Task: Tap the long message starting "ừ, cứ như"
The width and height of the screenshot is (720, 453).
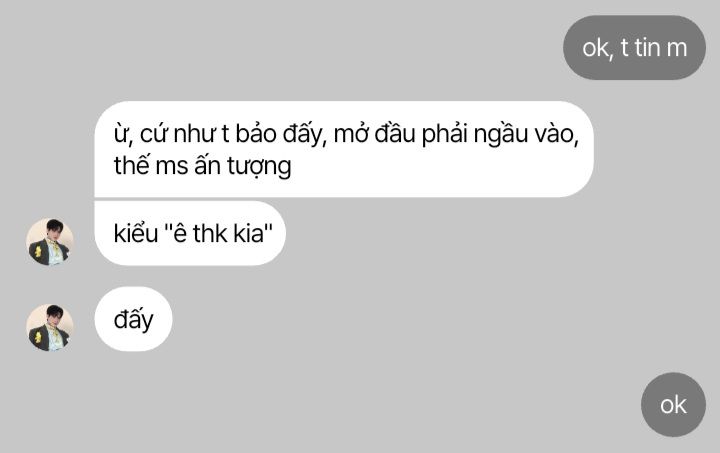Action: [x=344, y=149]
